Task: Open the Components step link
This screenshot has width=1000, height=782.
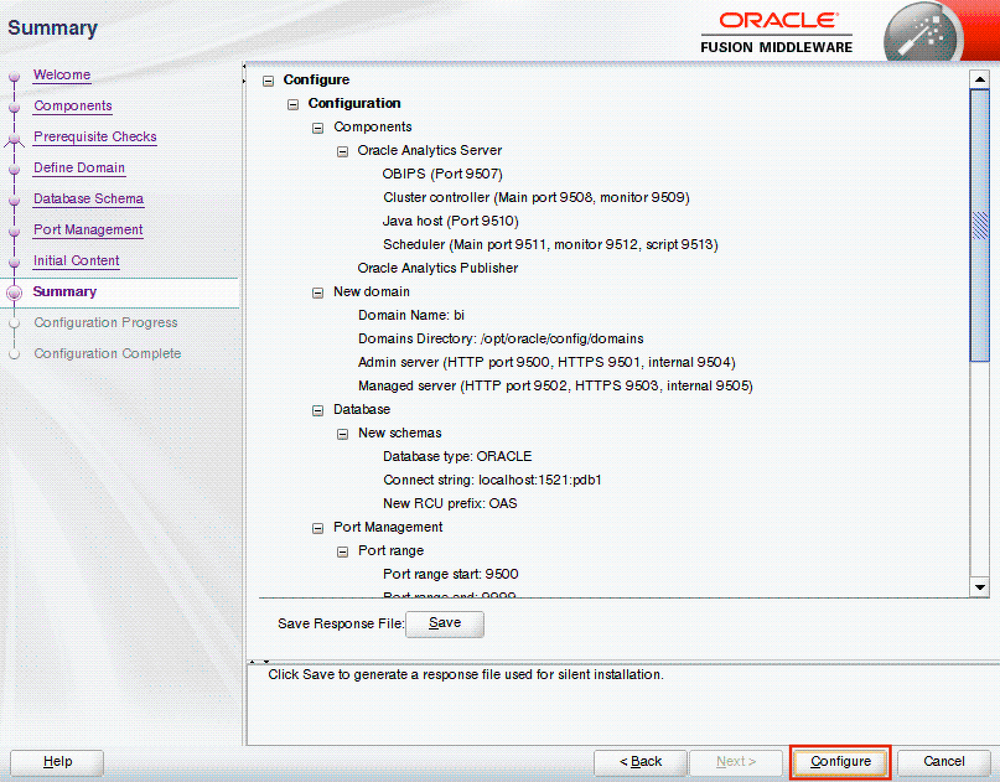Action: (73, 106)
